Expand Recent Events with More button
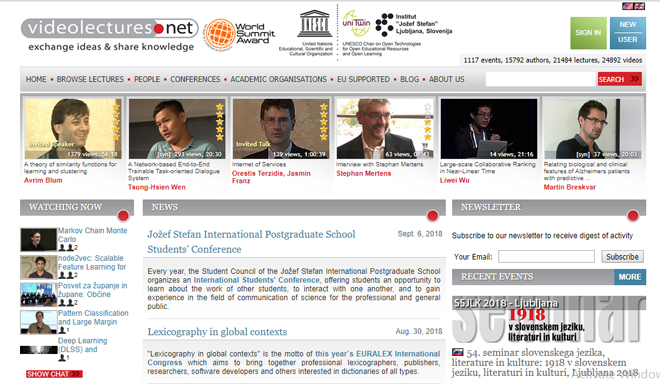Viewport: 660px width, 384px height. coord(630,277)
